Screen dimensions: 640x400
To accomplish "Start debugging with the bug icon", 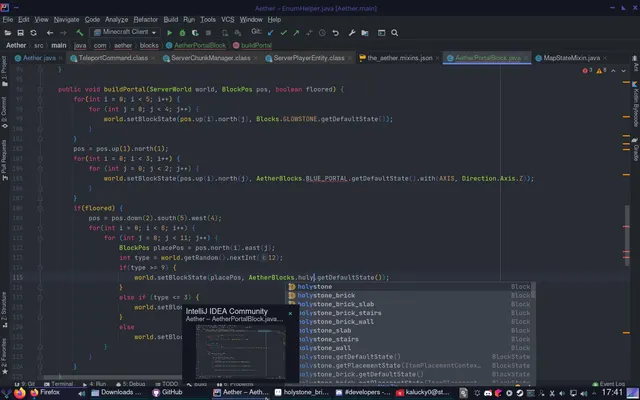I will (182, 33).
